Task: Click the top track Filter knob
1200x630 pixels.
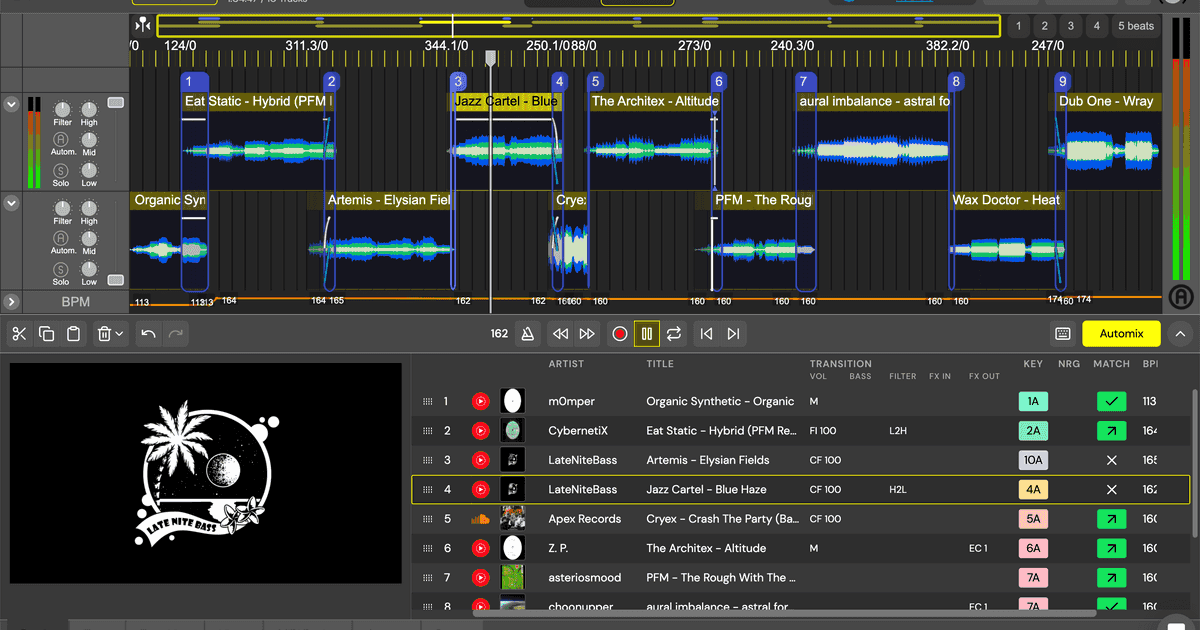Action: pos(62,108)
